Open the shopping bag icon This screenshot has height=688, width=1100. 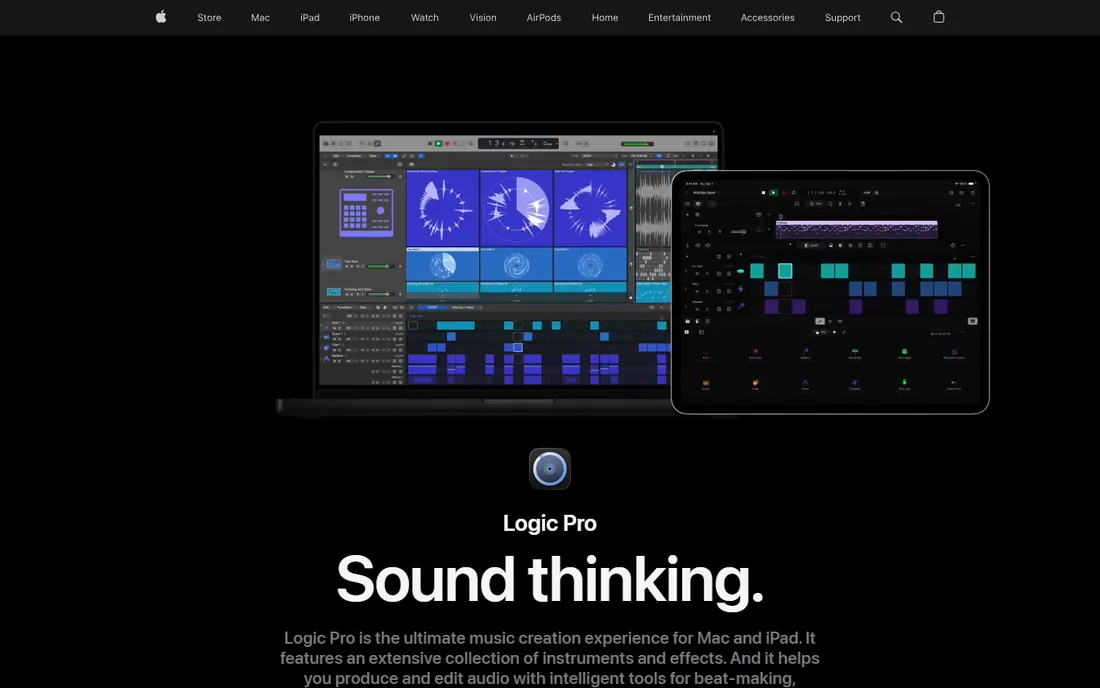(939, 17)
